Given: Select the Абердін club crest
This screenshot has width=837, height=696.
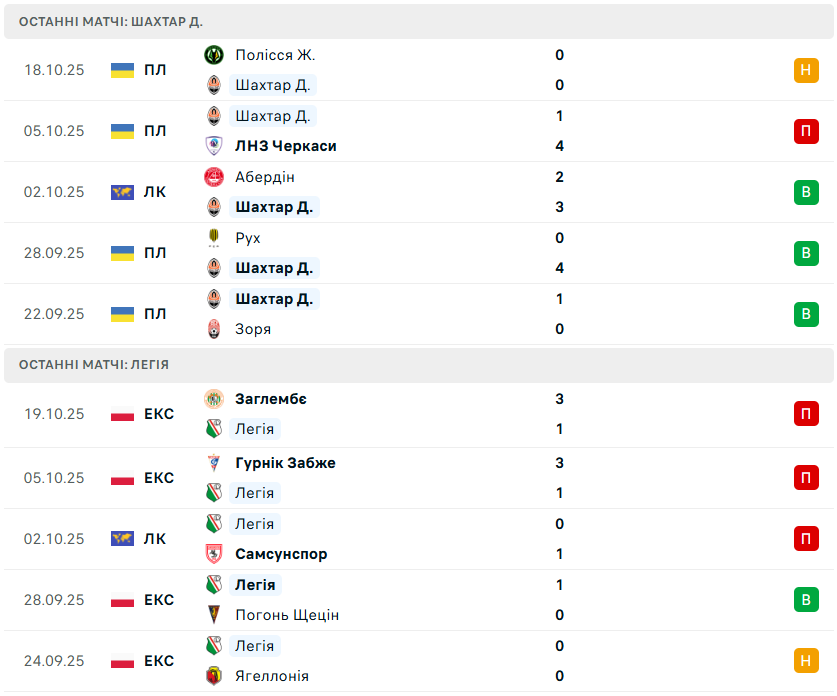Looking at the screenshot, I should tap(213, 177).
